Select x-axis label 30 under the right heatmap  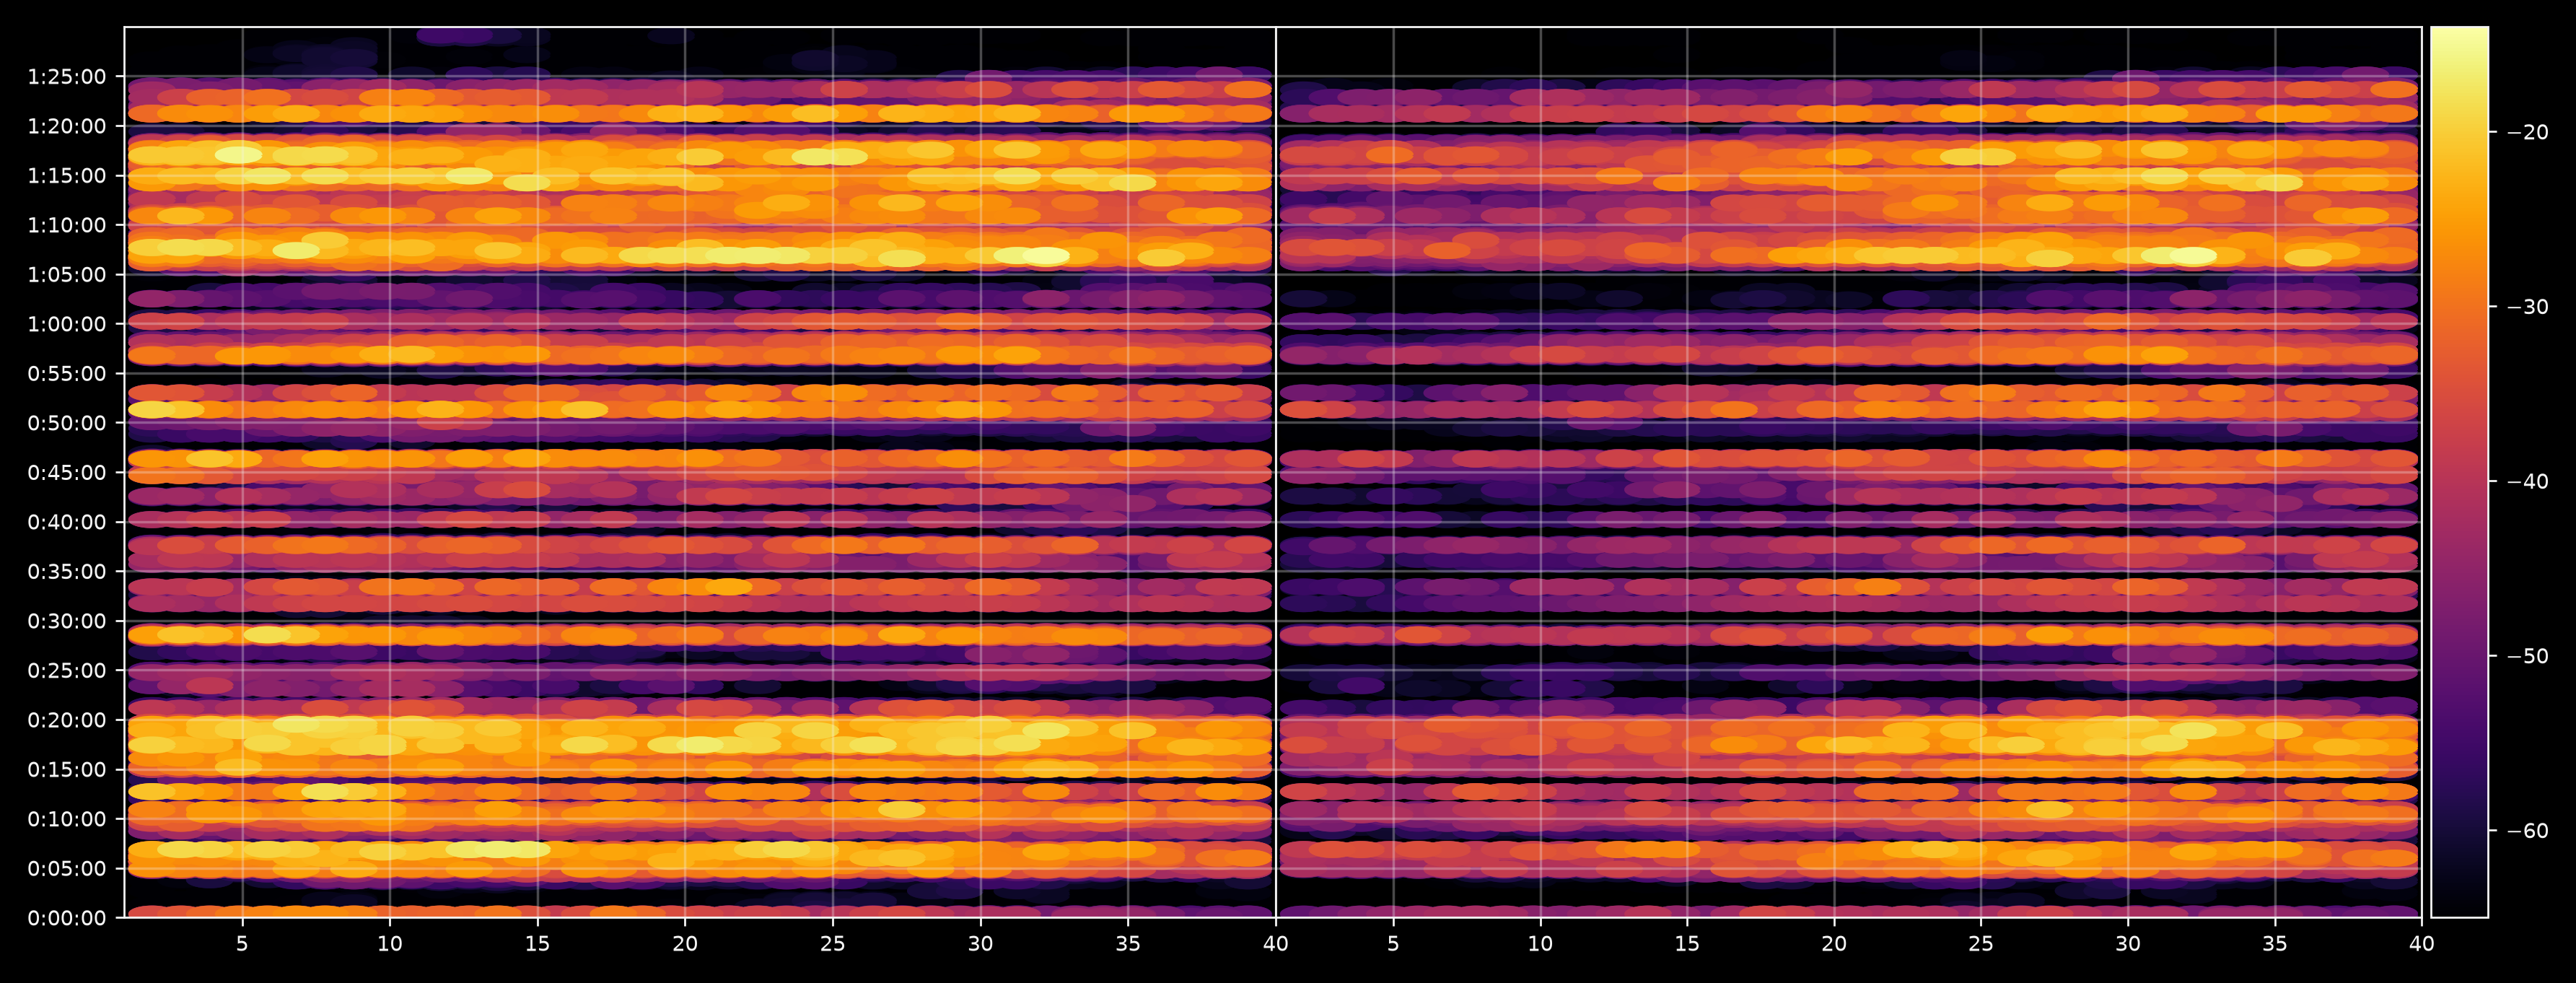(x=2128, y=944)
